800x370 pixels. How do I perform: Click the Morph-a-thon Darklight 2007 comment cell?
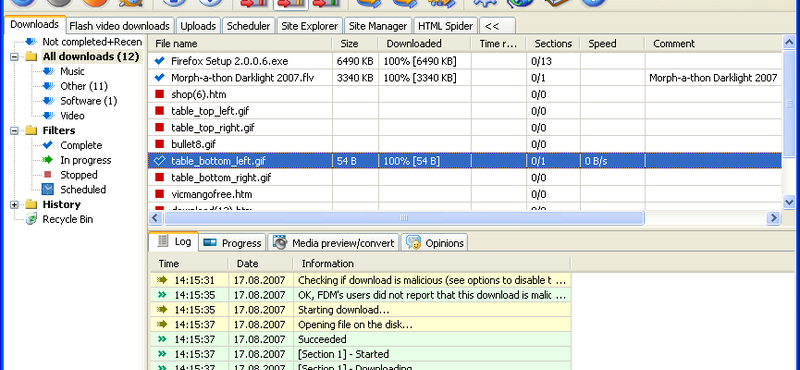pyautogui.click(x=713, y=78)
